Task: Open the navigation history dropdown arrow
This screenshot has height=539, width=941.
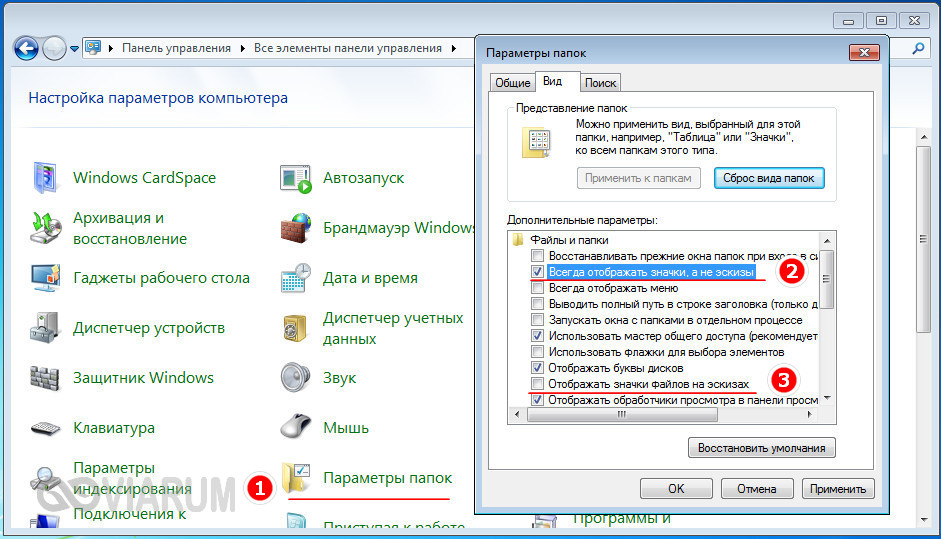Action: tap(74, 48)
